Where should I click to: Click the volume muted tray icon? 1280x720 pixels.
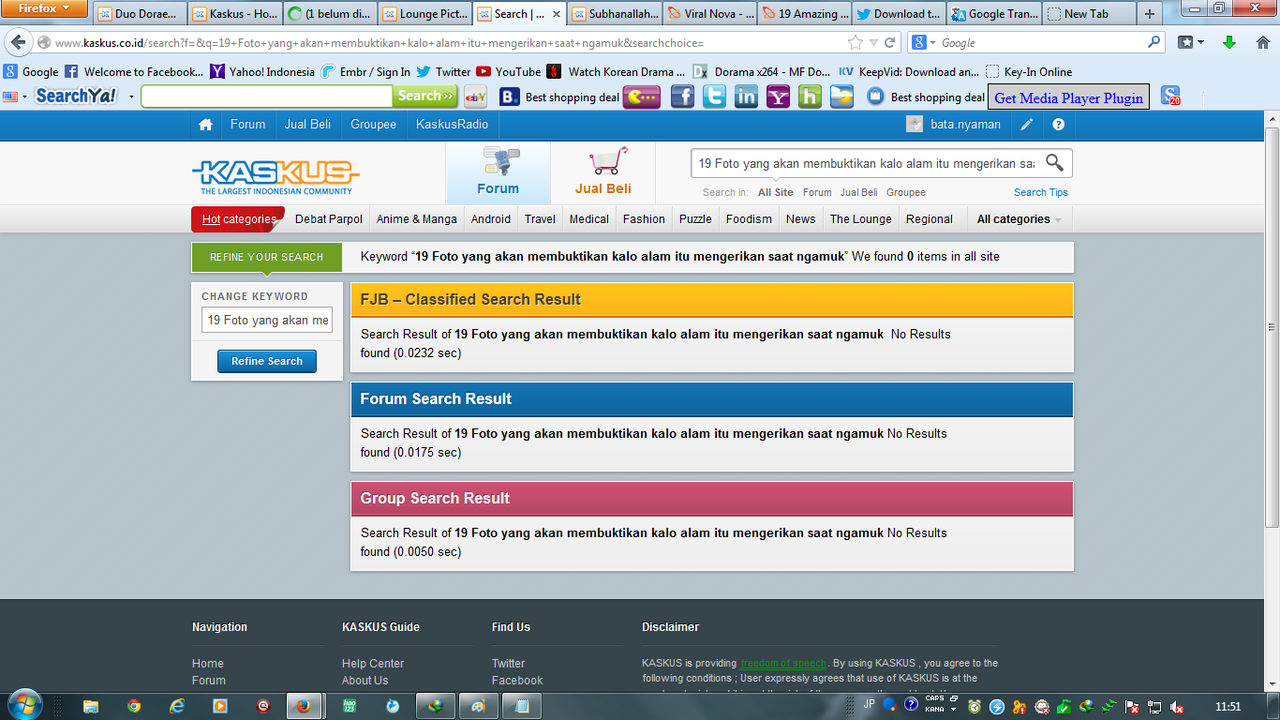pyautogui.click(x=1177, y=707)
